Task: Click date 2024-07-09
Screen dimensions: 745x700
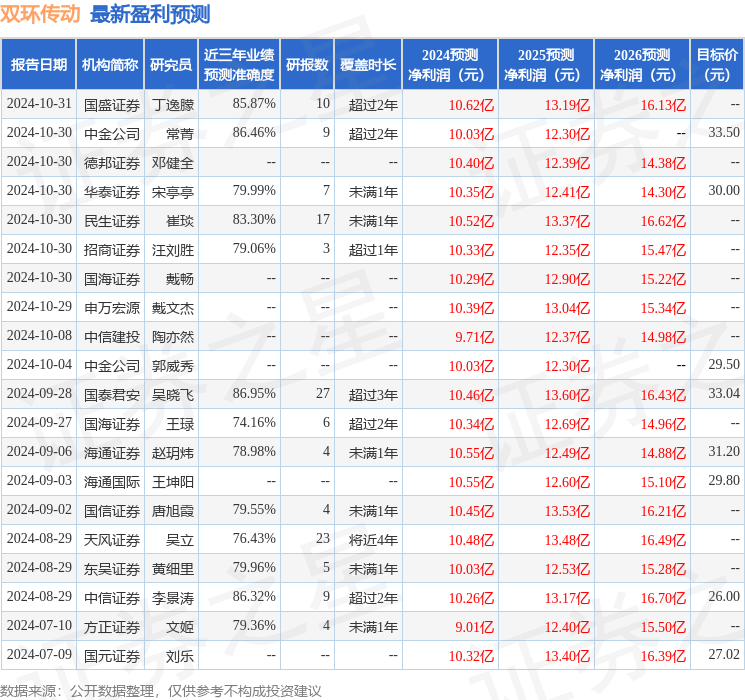Action: [39, 654]
